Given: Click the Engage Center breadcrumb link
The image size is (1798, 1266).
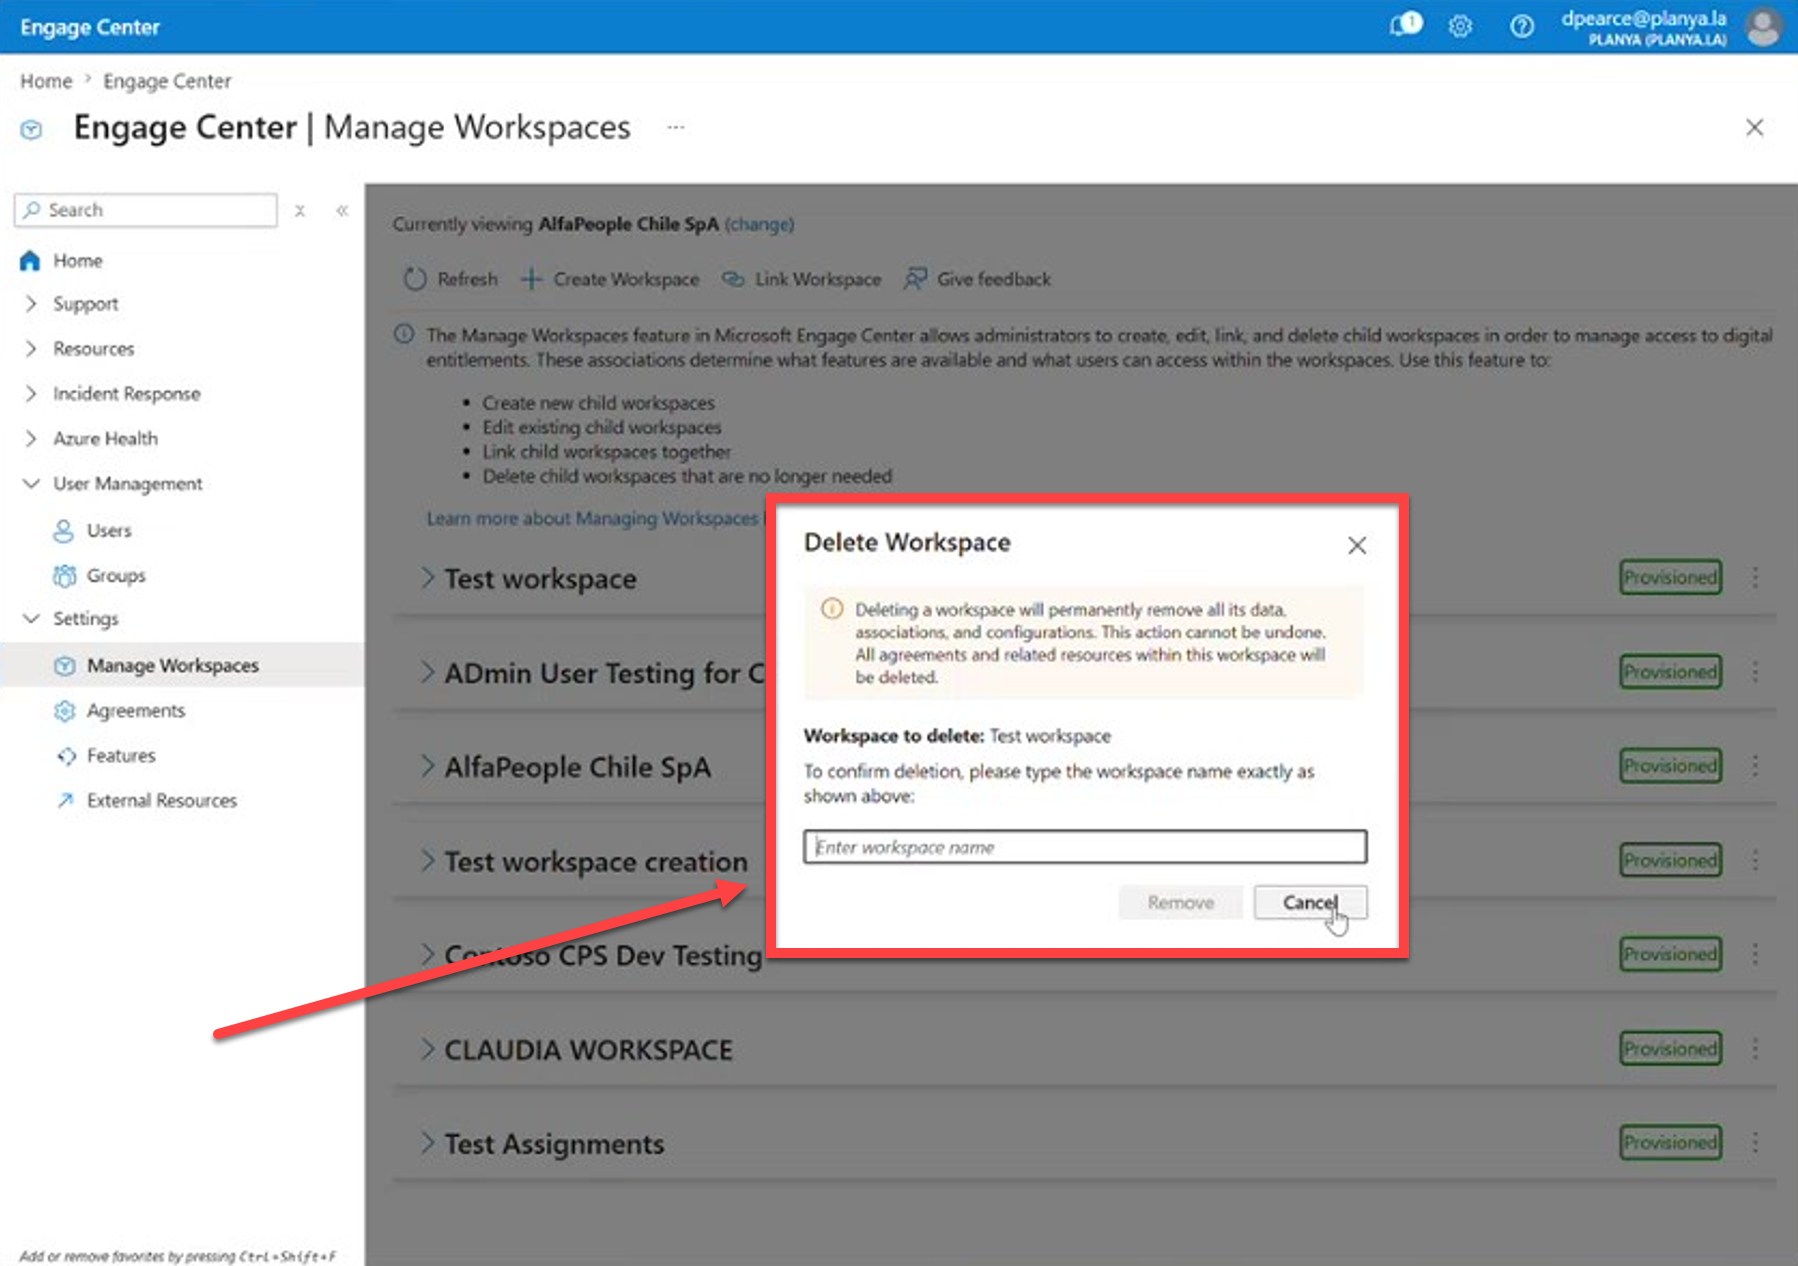Looking at the screenshot, I should [x=167, y=81].
